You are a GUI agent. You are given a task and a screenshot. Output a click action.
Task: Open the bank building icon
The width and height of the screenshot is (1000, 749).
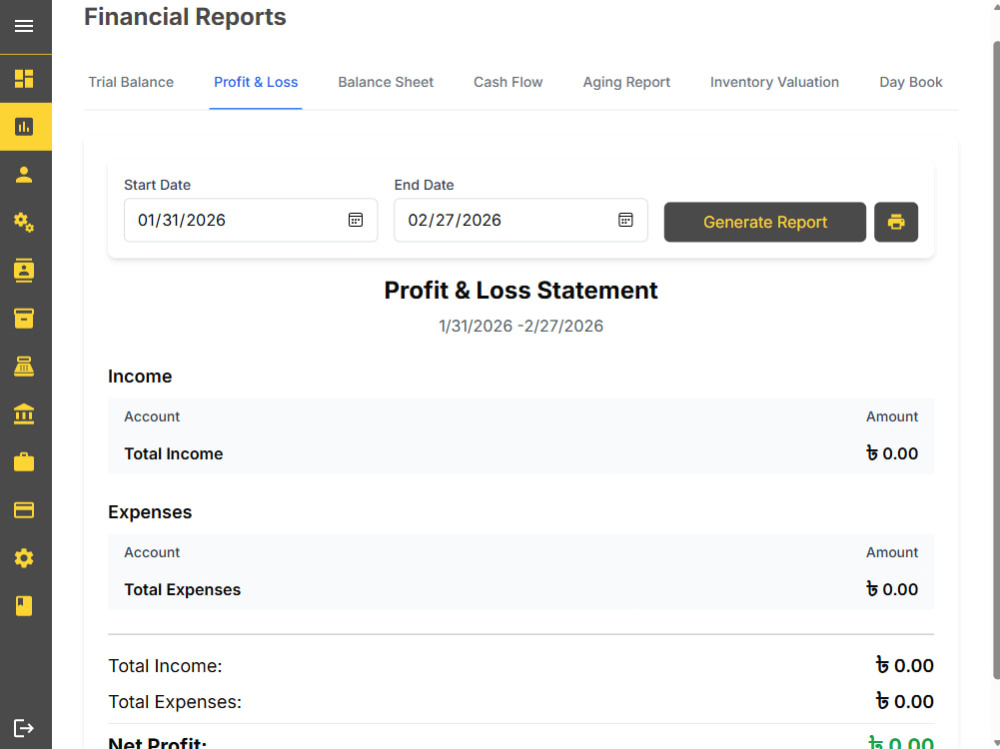tap(24, 414)
